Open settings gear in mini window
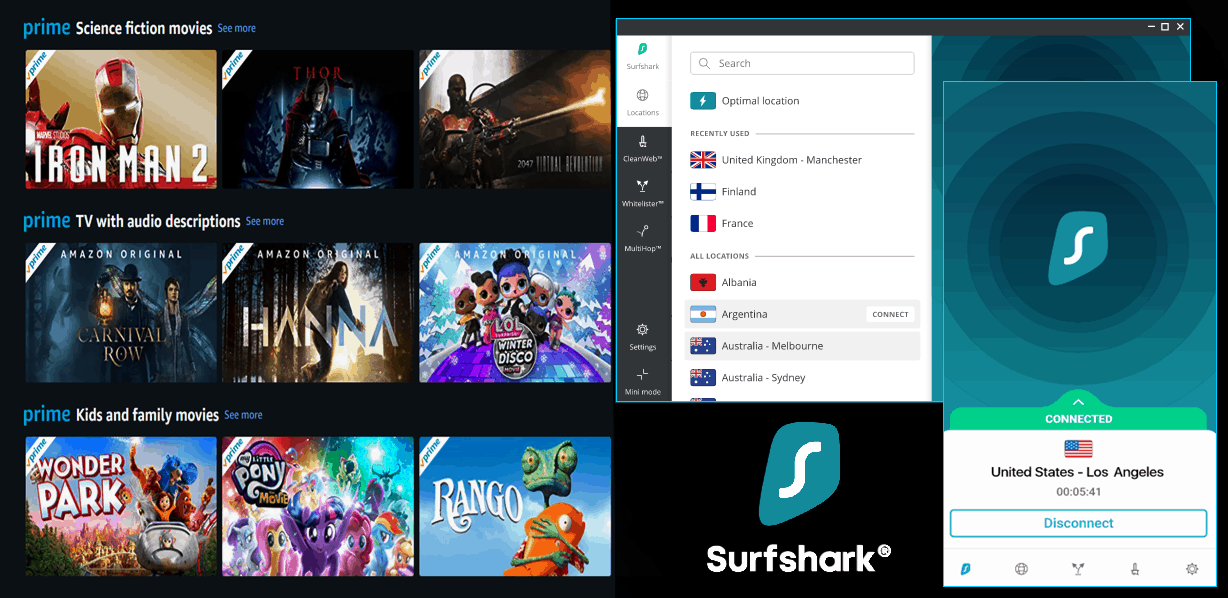Screen dimensions: 1228x598 pyautogui.click(x=1192, y=569)
